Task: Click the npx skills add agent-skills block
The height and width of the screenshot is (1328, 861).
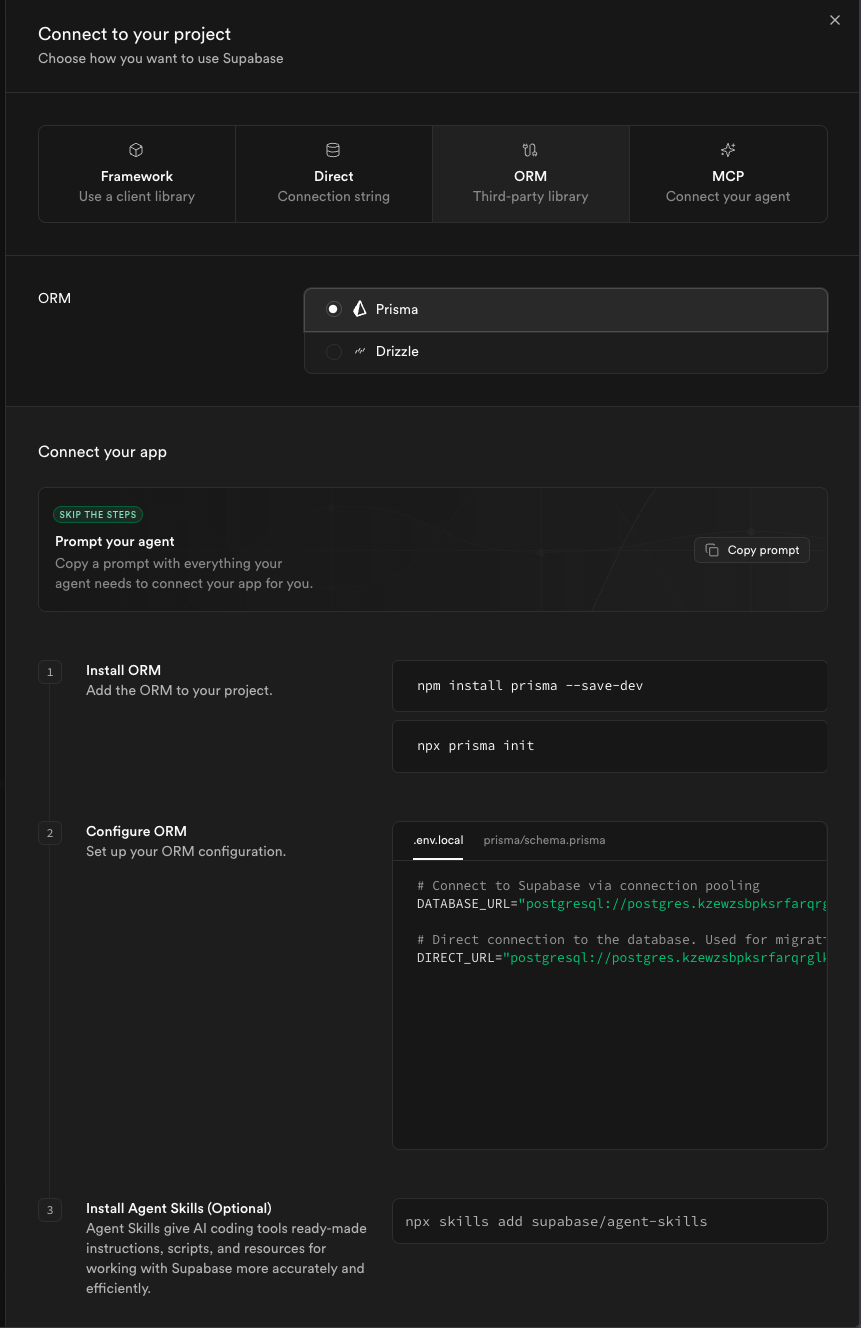Action: [609, 1221]
